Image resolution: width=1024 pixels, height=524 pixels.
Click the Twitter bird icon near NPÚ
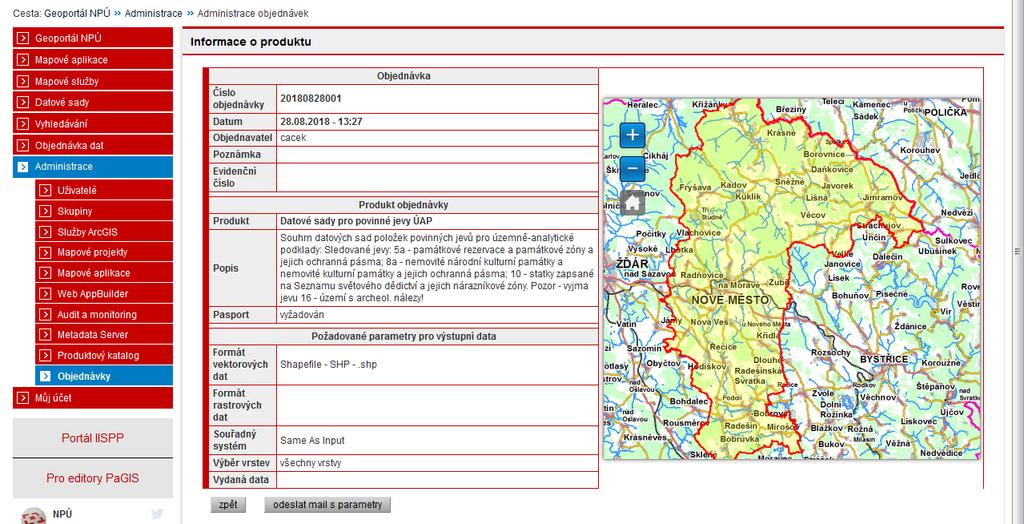pos(157,514)
